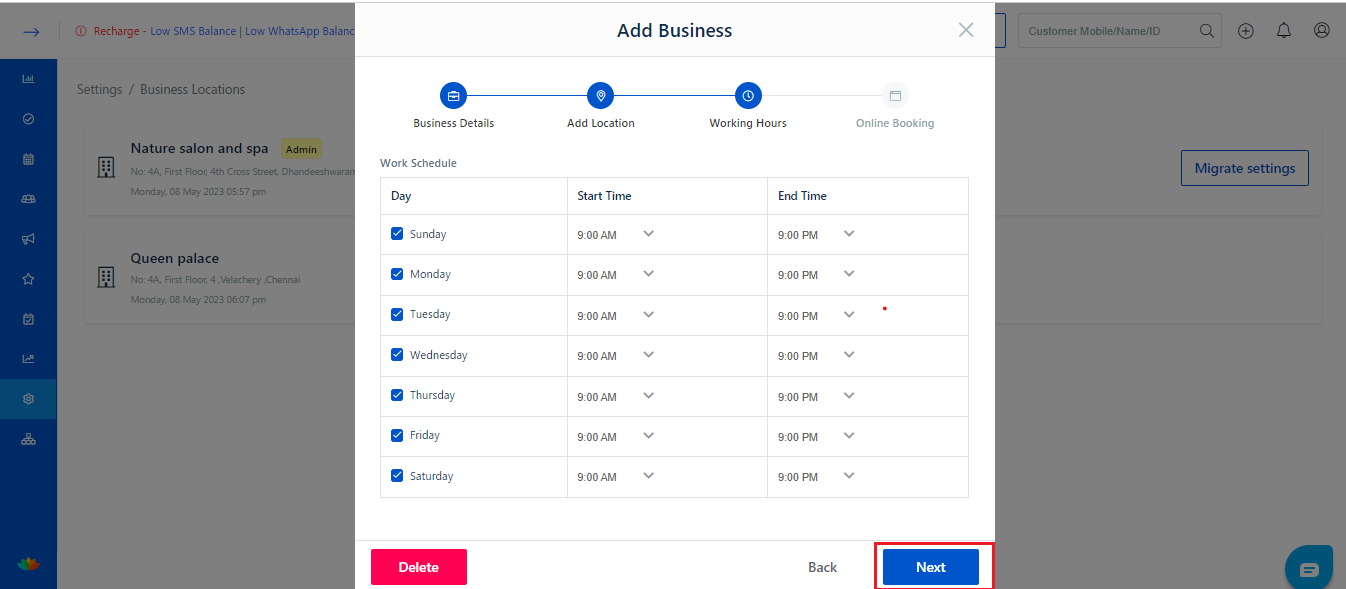Viewport: 1346px width, 589px height.
Task: Click the Settings breadcrumb link
Action: coord(99,89)
